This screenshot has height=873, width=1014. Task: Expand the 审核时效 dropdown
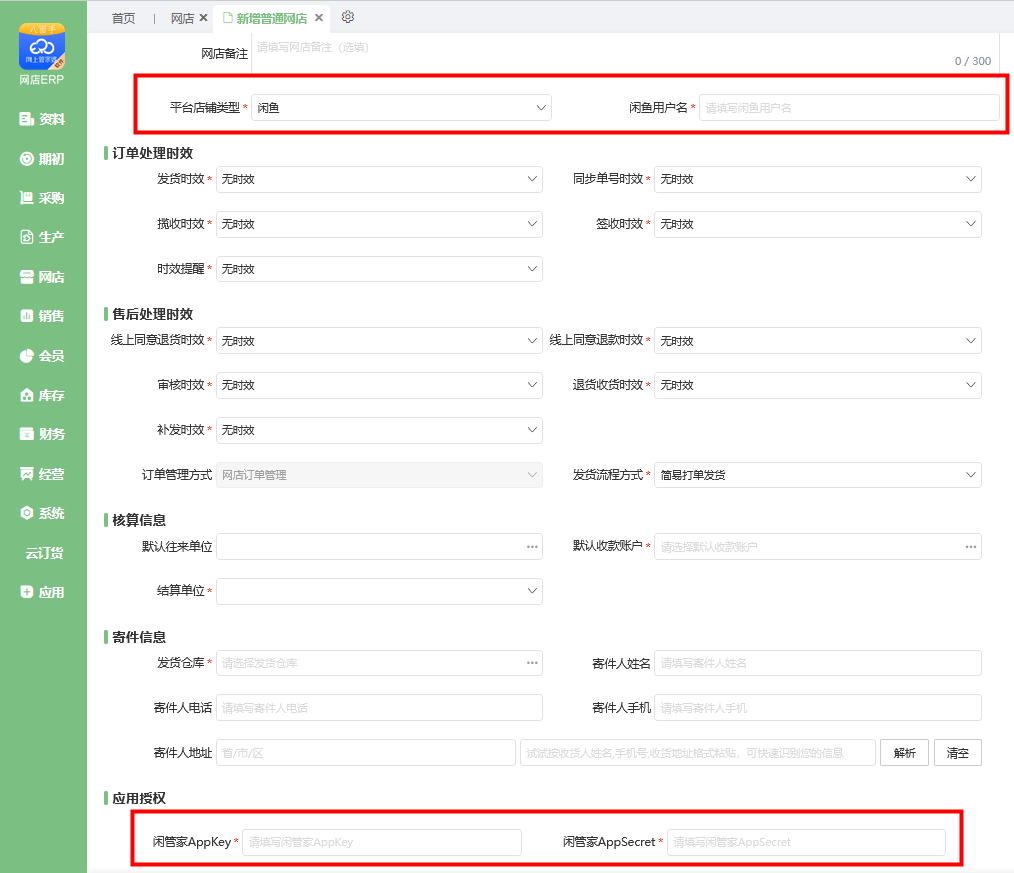tap(379, 385)
